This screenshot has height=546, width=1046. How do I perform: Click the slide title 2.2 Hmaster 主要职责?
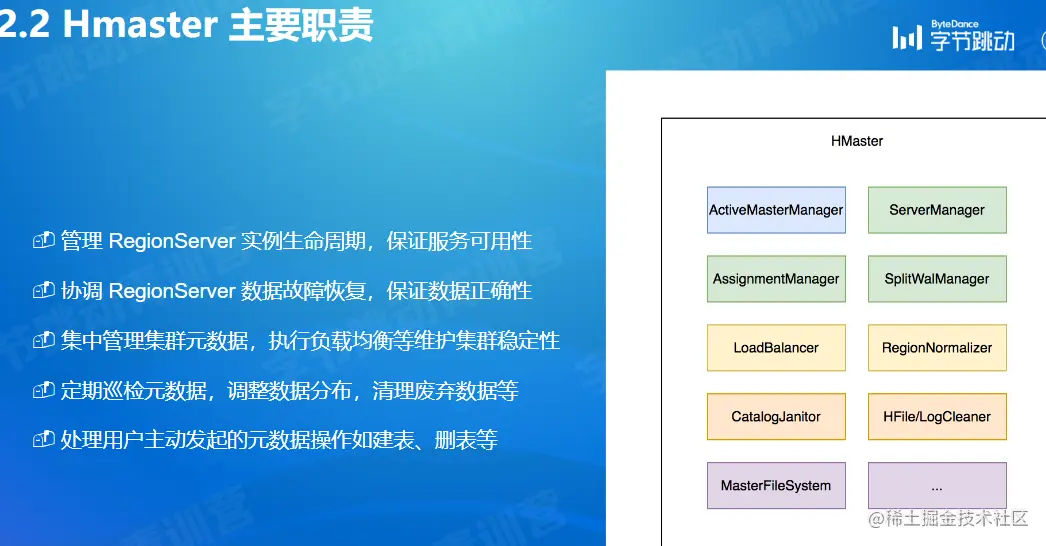[185, 24]
